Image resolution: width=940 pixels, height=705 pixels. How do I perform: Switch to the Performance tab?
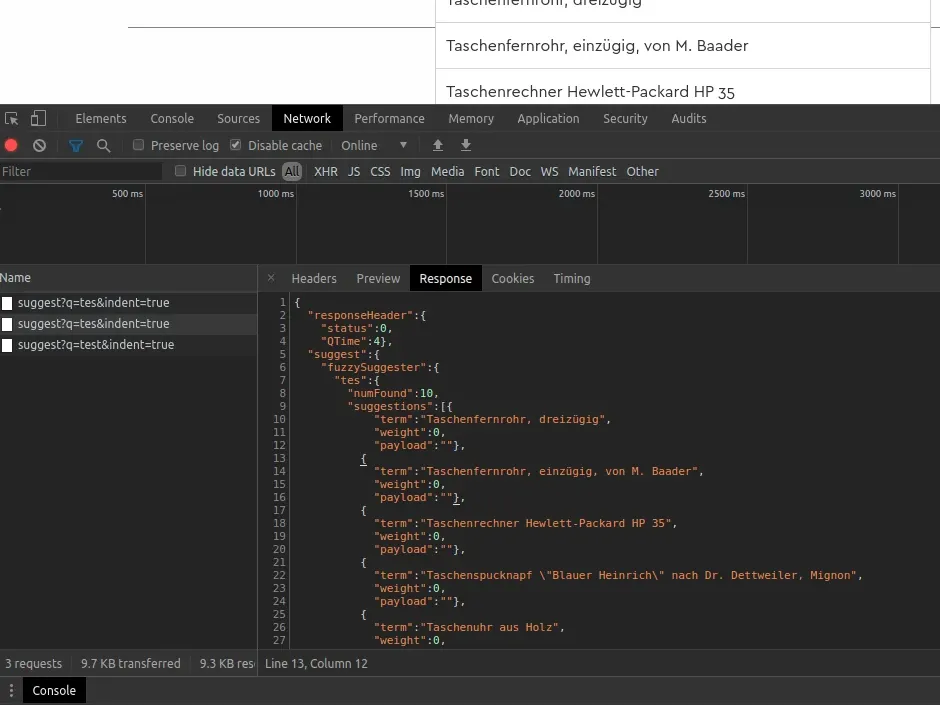click(x=389, y=118)
